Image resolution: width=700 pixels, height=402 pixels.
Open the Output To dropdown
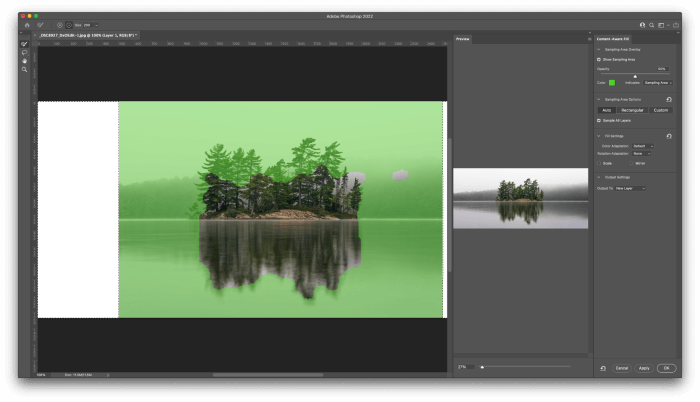pyautogui.click(x=630, y=188)
